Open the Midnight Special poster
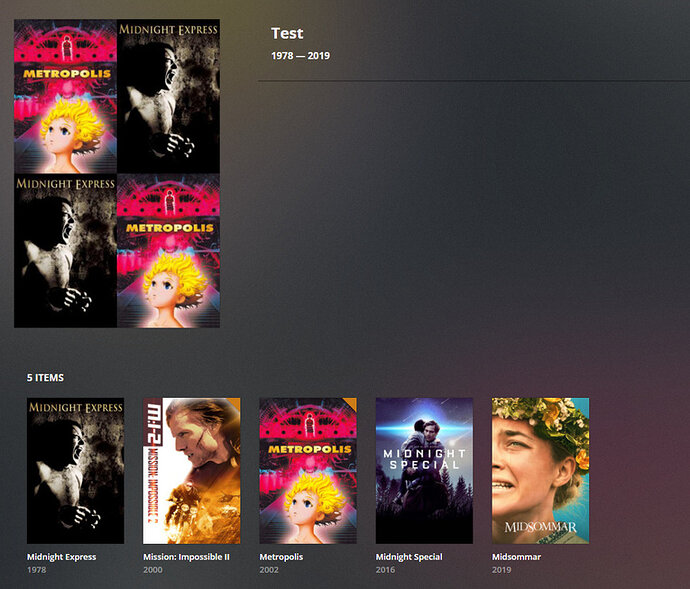The image size is (690, 589). [x=424, y=471]
